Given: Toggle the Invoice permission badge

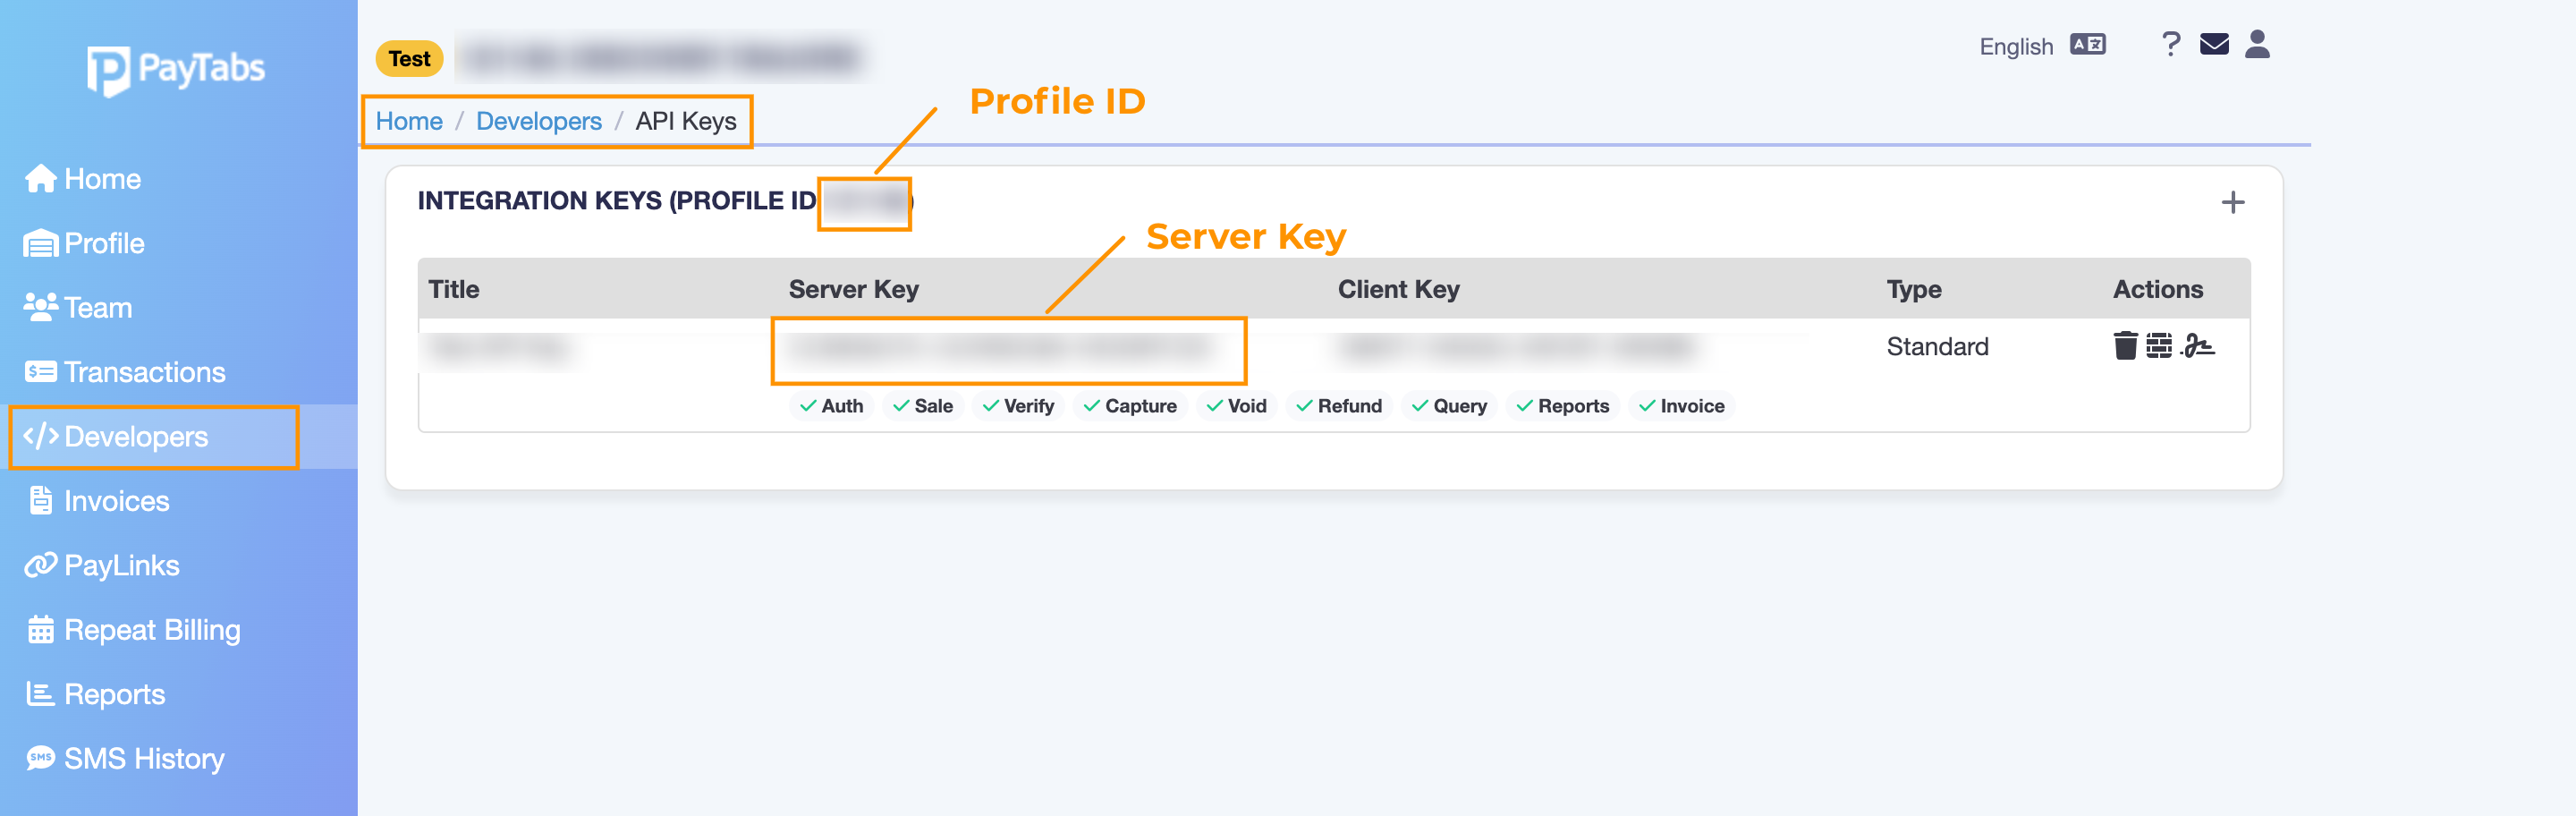Looking at the screenshot, I should tap(1681, 406).
